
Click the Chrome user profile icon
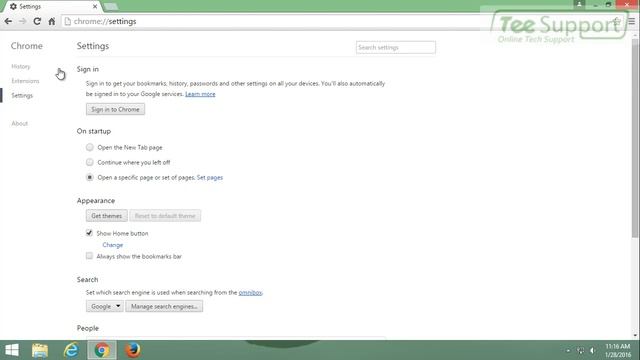(x=579, y=4)
